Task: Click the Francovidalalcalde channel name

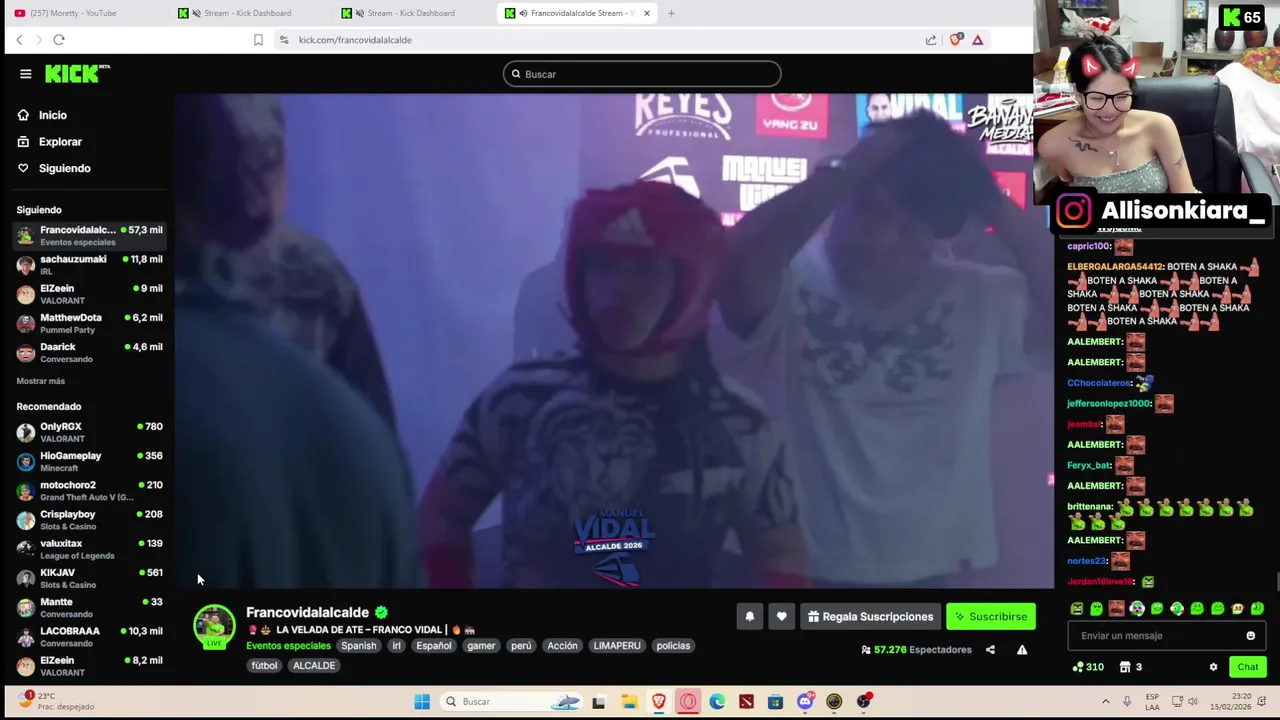Action: coord(307,612)
